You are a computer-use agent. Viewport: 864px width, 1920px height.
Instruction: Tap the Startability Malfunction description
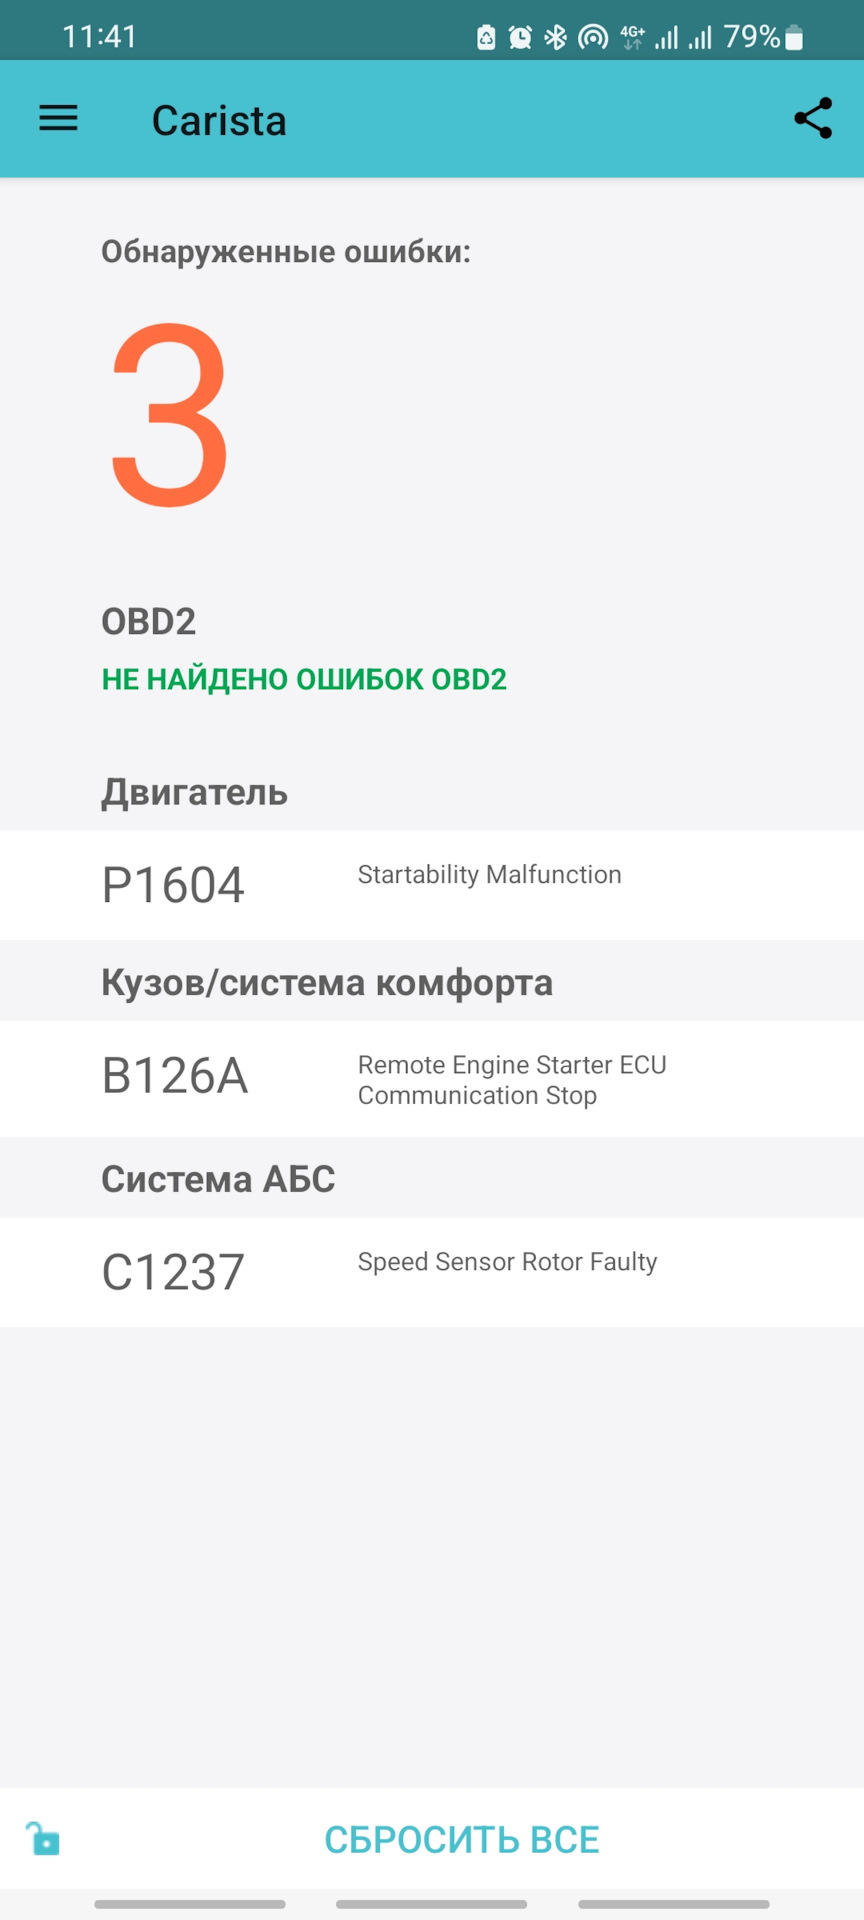coord(489,875)
